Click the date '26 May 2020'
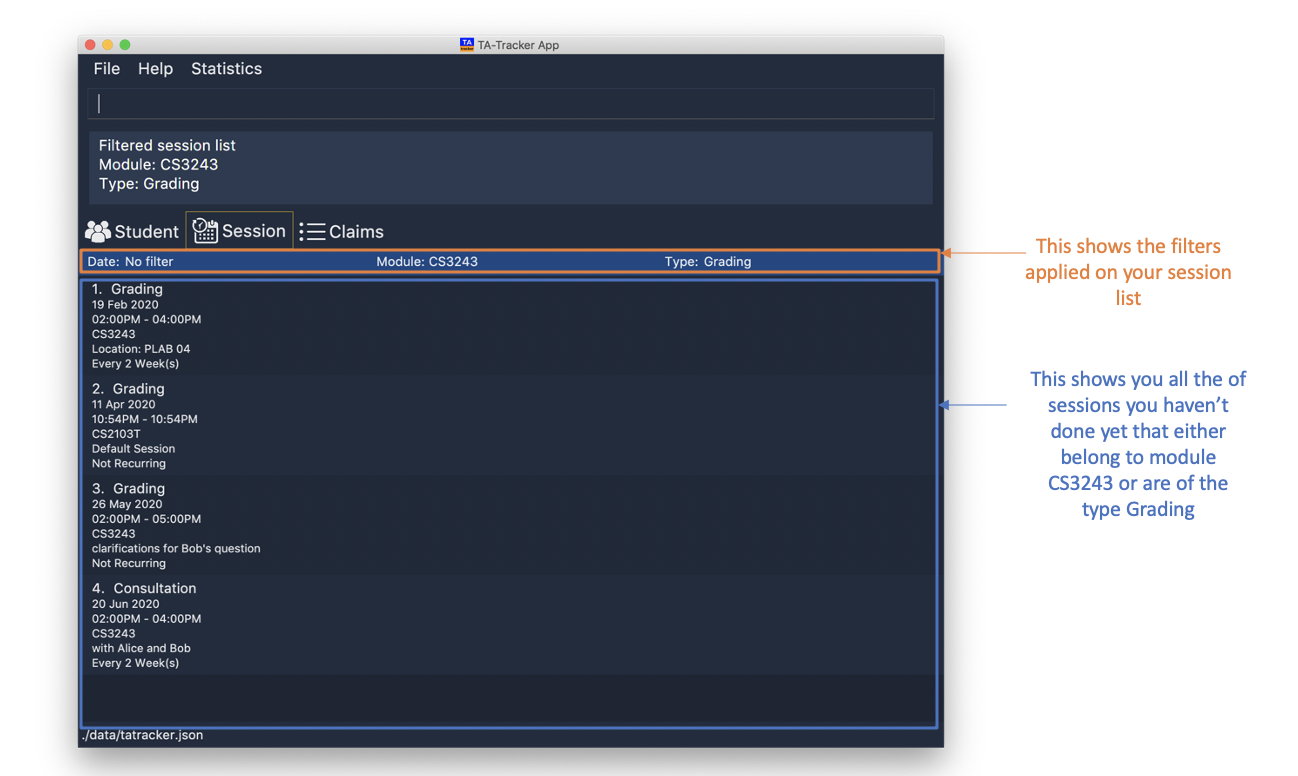This screenshot has height=776, width=1298. [126, 505]
